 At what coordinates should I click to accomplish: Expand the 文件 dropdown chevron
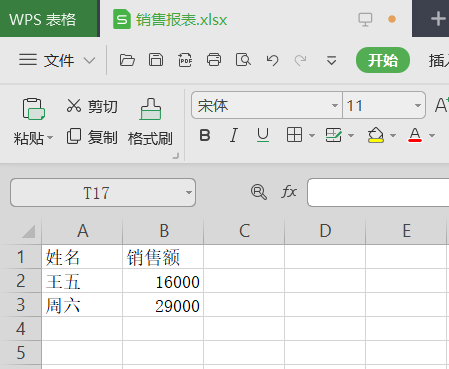click(x=89, y=61)
